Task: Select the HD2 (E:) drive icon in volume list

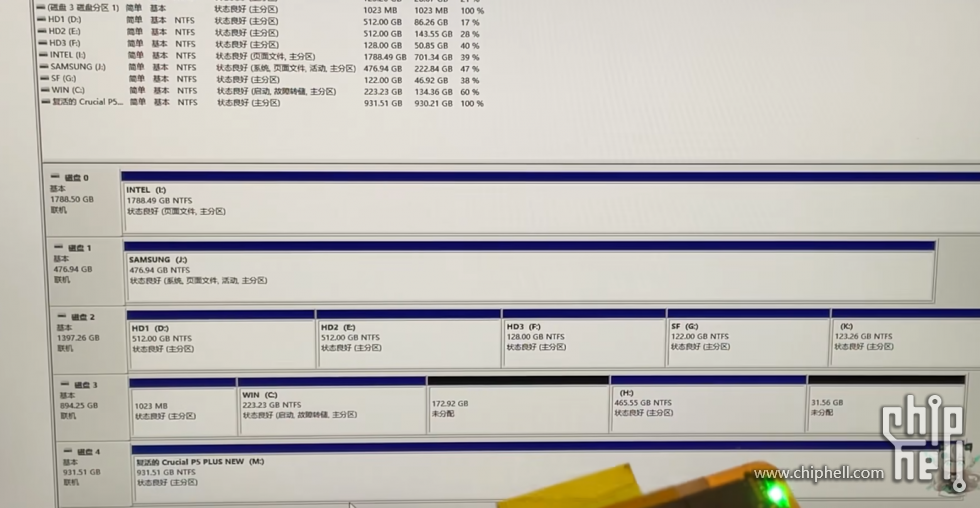Action: click(42, 31)
